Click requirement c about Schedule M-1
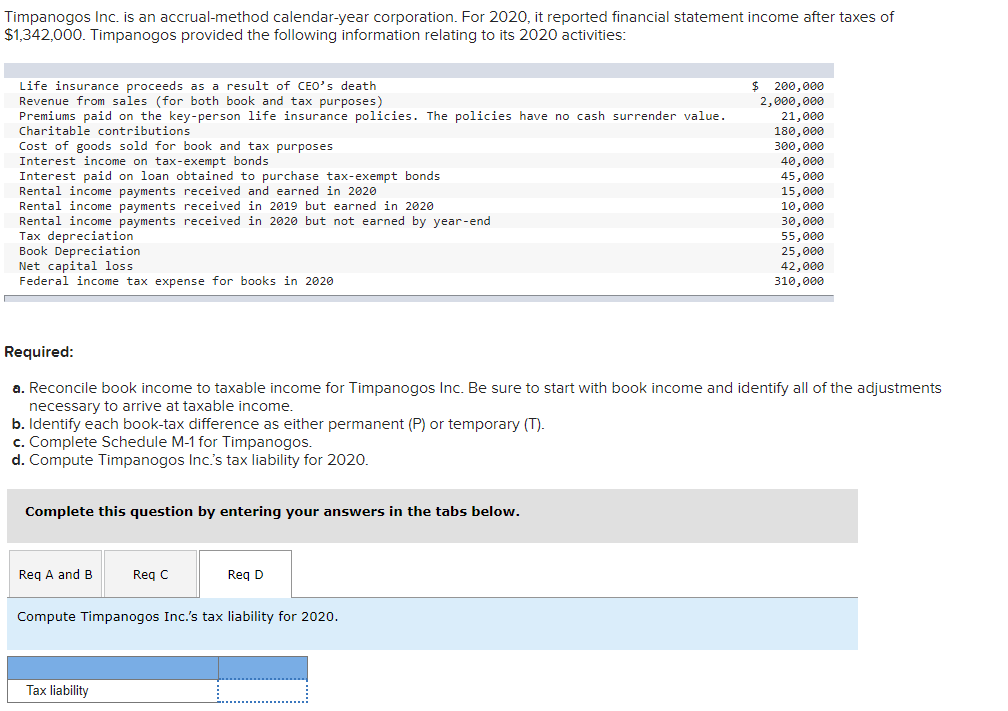 click(x=162, y=442)
